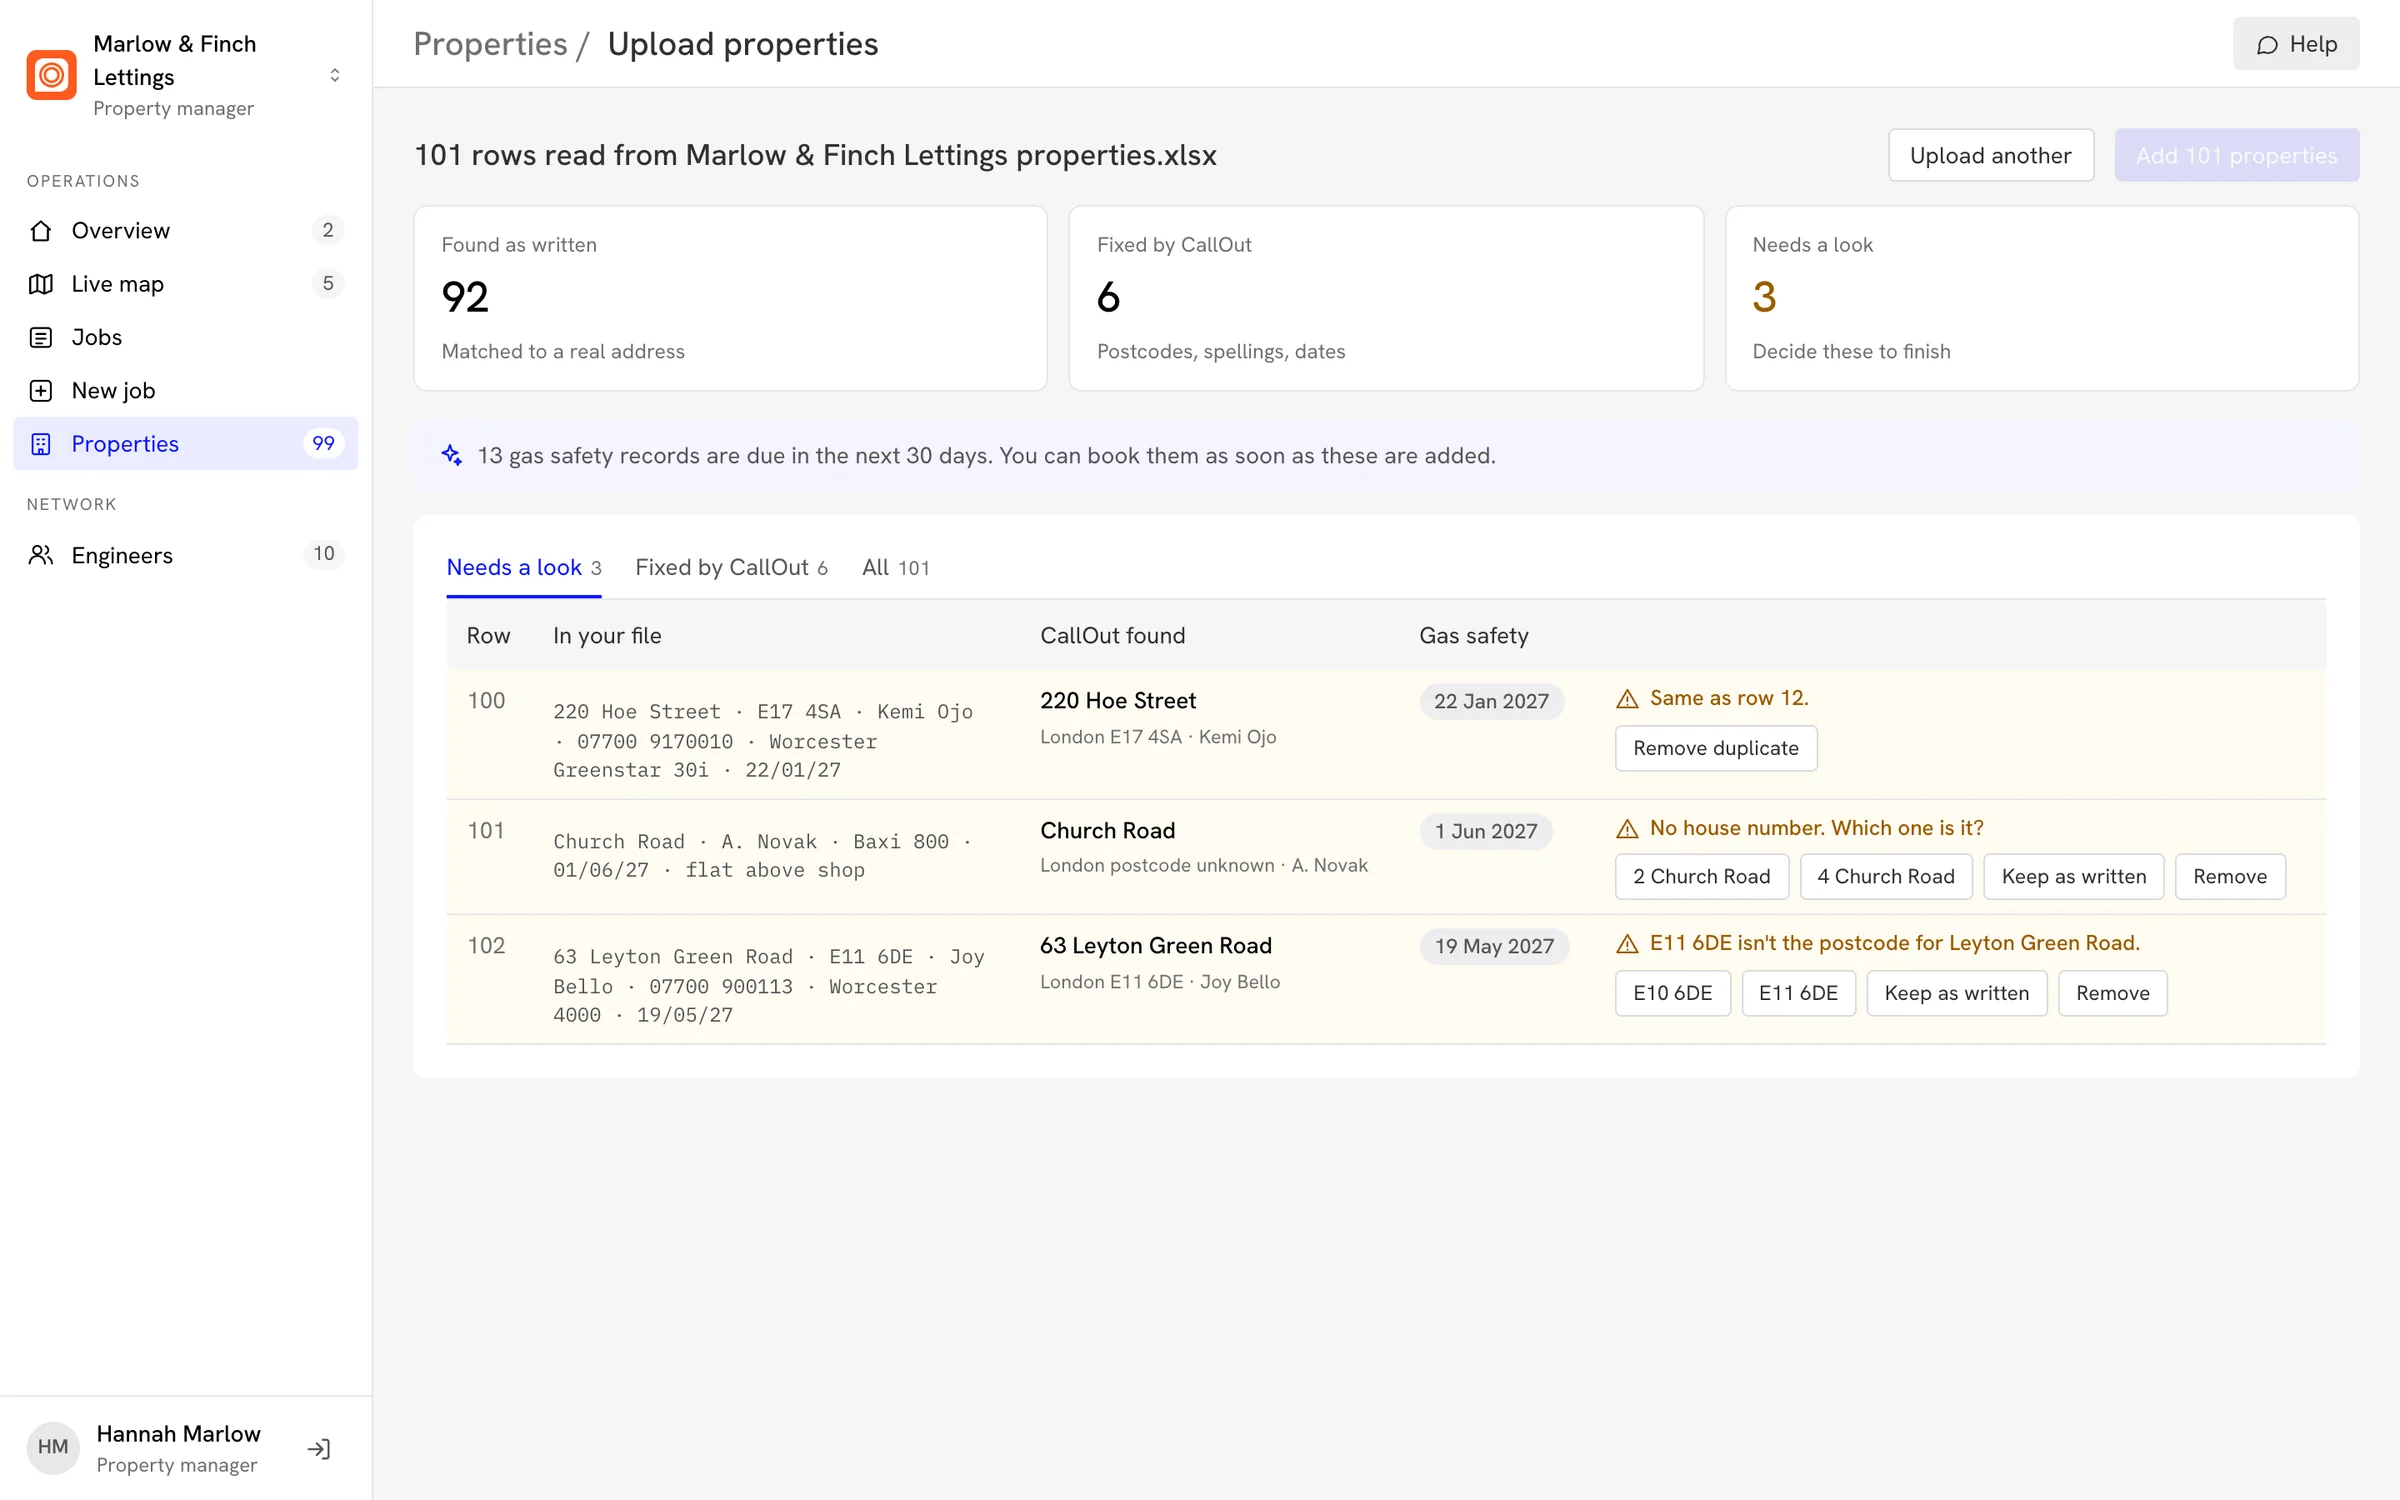Viewport: 2400px width, 1500px height.
Task: Click the Found as written 92 card
Action: click(730, 298)
